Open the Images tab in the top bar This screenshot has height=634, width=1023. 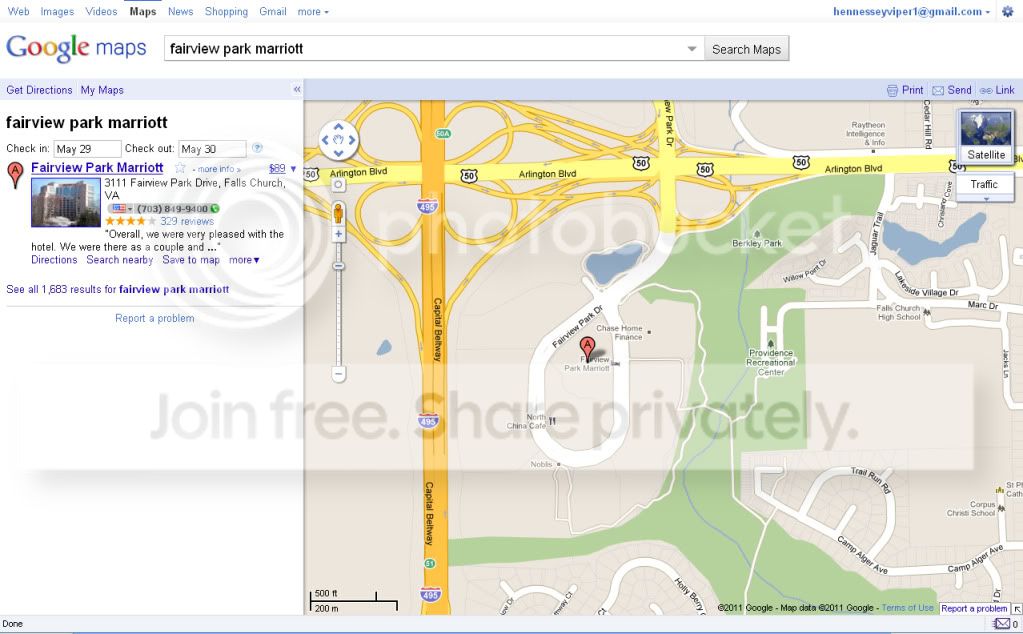click(x=57, y=12)
